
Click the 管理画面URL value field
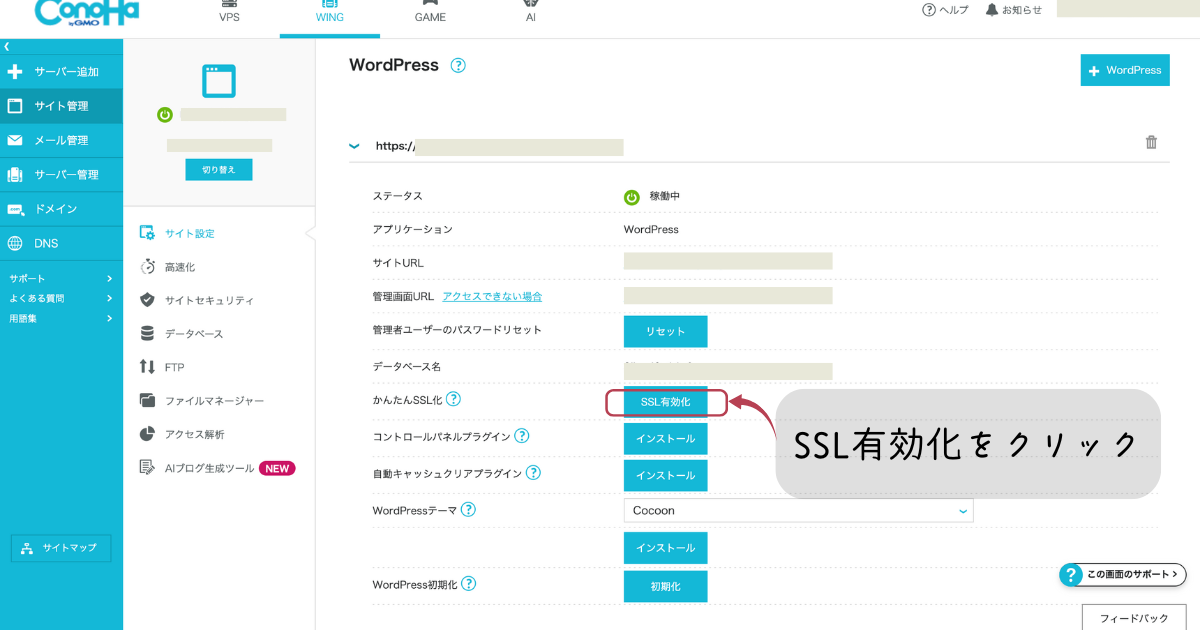click(x=728, y=295)
